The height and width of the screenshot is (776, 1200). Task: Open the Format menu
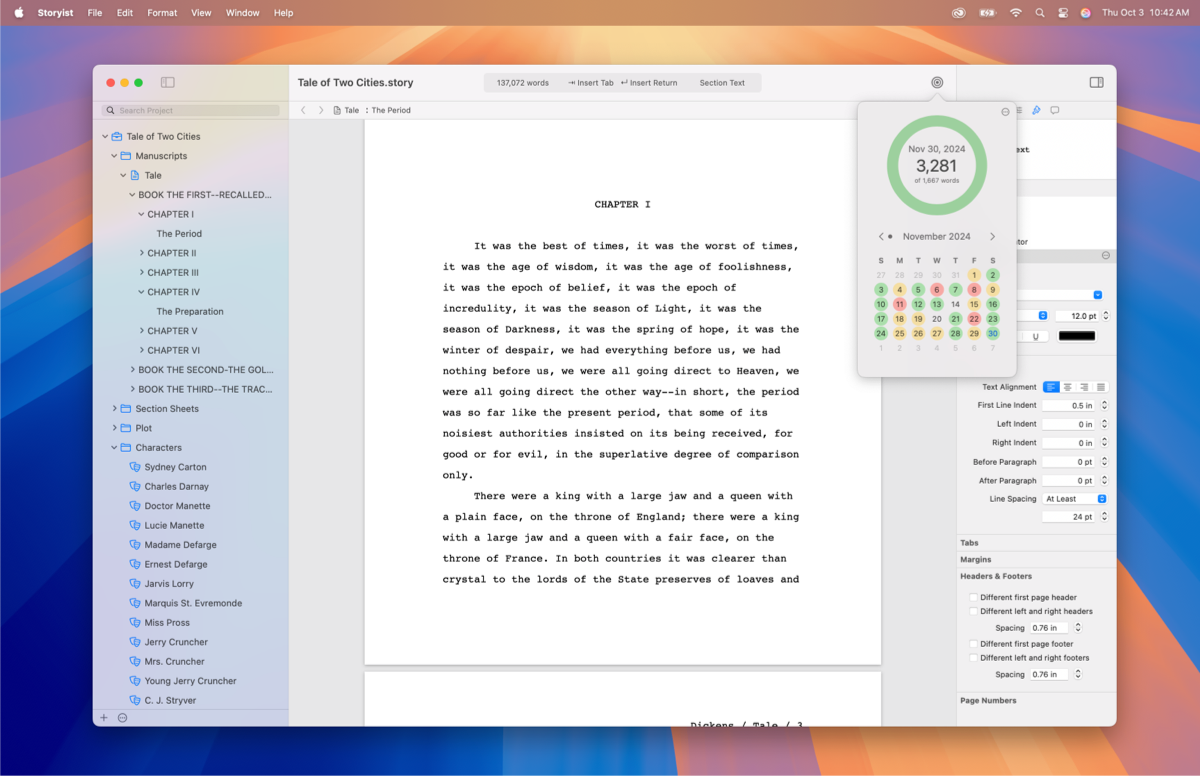pyautogui.click(x=162, y=13)
